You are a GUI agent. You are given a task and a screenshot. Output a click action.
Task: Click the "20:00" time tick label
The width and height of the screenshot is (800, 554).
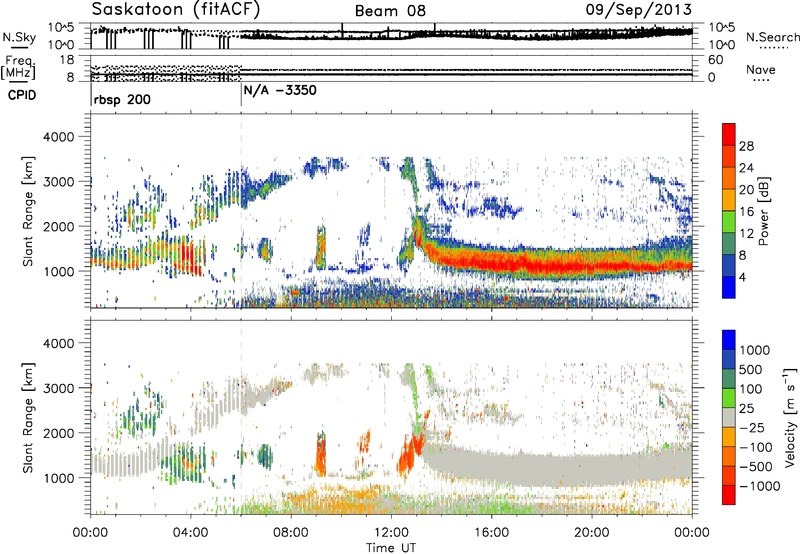tap(591, 533)
